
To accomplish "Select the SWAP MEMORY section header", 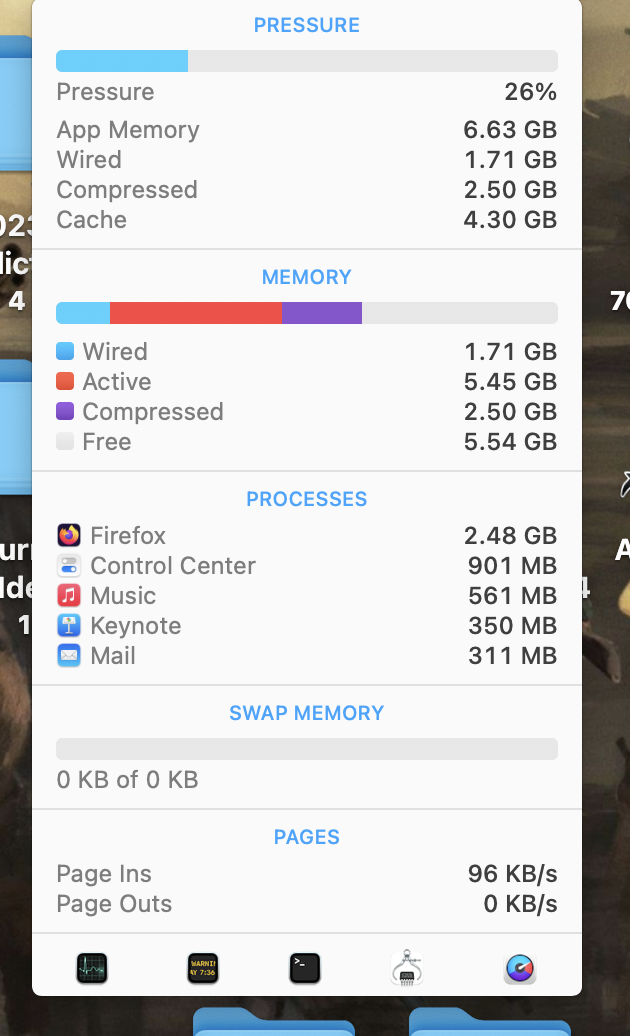I will [x=306, y=713].
